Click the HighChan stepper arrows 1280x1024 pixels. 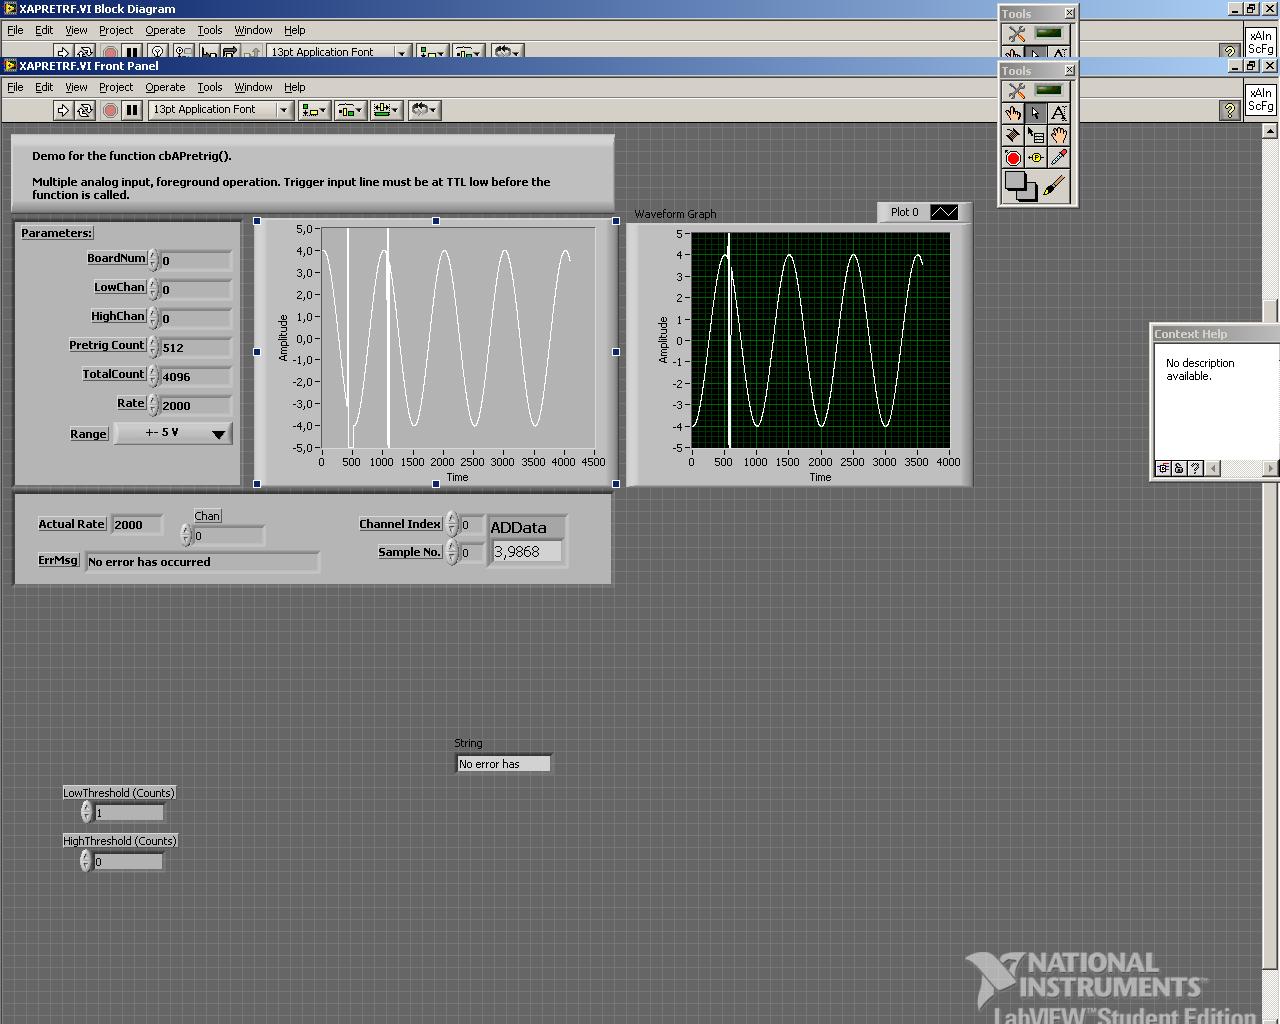click(x=153, y=318)
